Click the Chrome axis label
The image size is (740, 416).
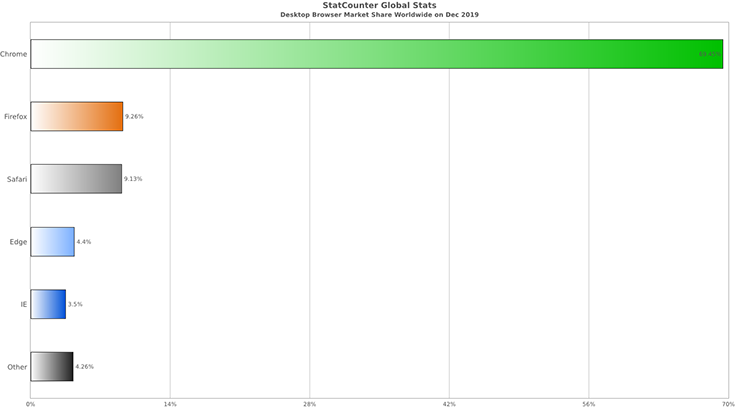(x=14, y=54)
